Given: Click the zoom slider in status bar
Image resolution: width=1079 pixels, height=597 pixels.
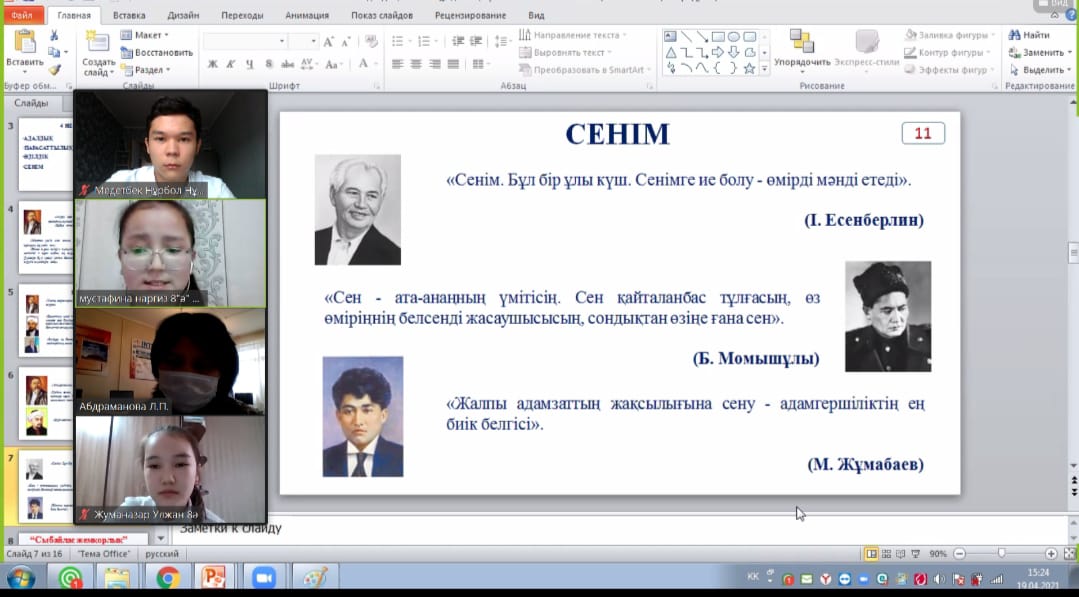Looking at the screenshot, I should (x=1001, y=553).
